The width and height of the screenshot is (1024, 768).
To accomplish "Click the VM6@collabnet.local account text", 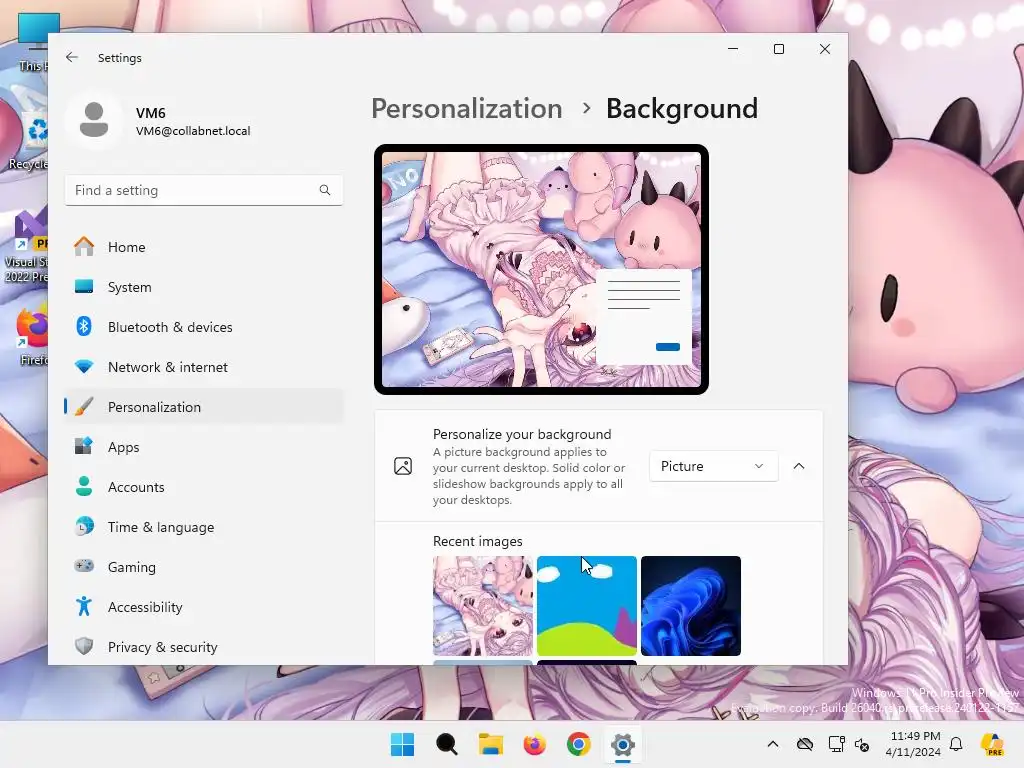I will coord(193,131).
